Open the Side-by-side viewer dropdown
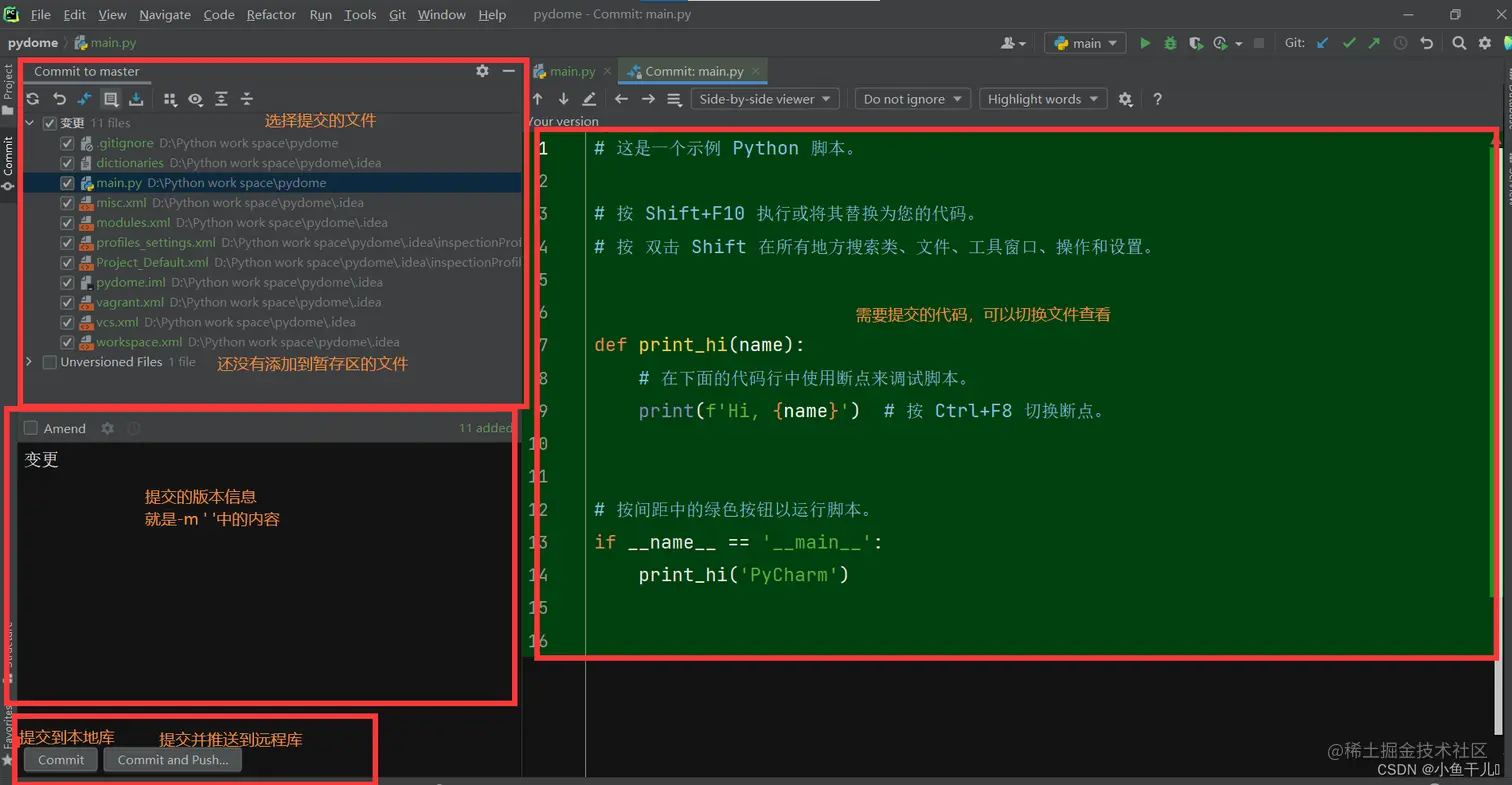Screen dimensions: 1512x785 (768, 99)
